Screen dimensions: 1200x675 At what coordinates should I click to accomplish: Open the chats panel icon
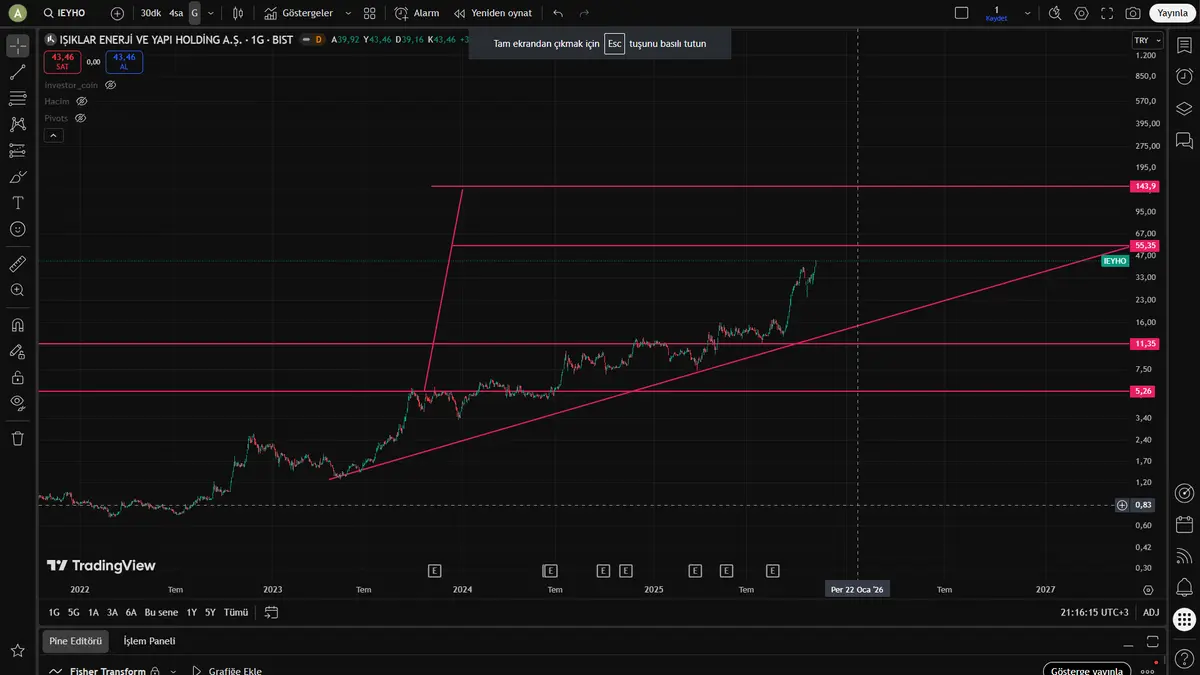1184,140
